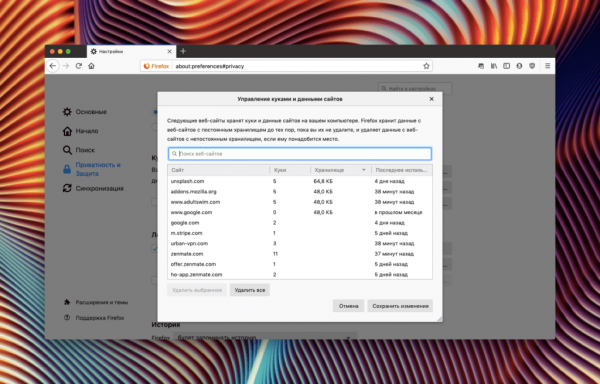
Task: Click the '37 минут назад' last-used cell
Action: 394,254
